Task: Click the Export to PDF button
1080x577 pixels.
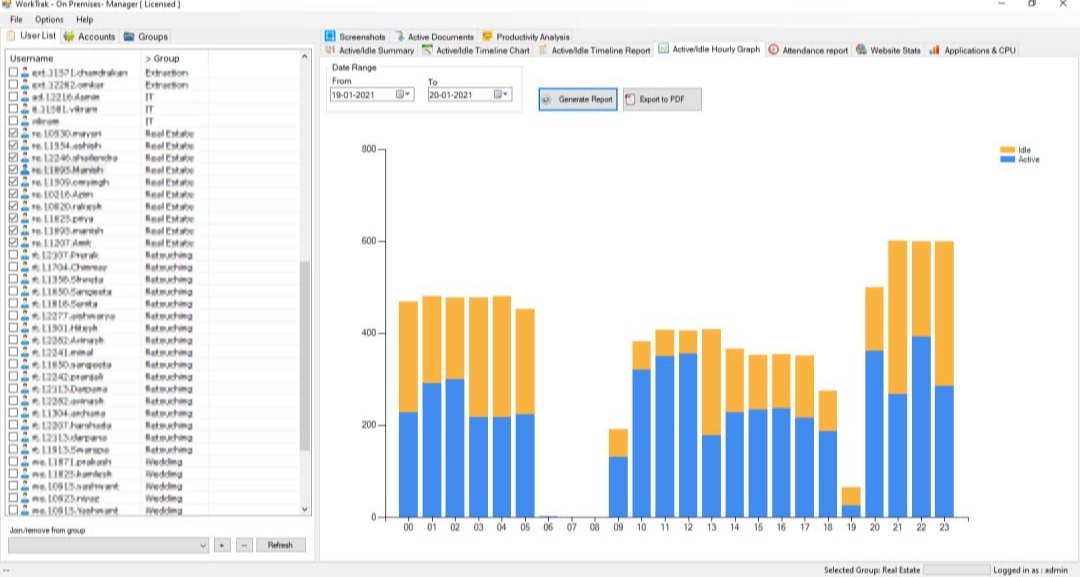Action: tap(662, 99)
